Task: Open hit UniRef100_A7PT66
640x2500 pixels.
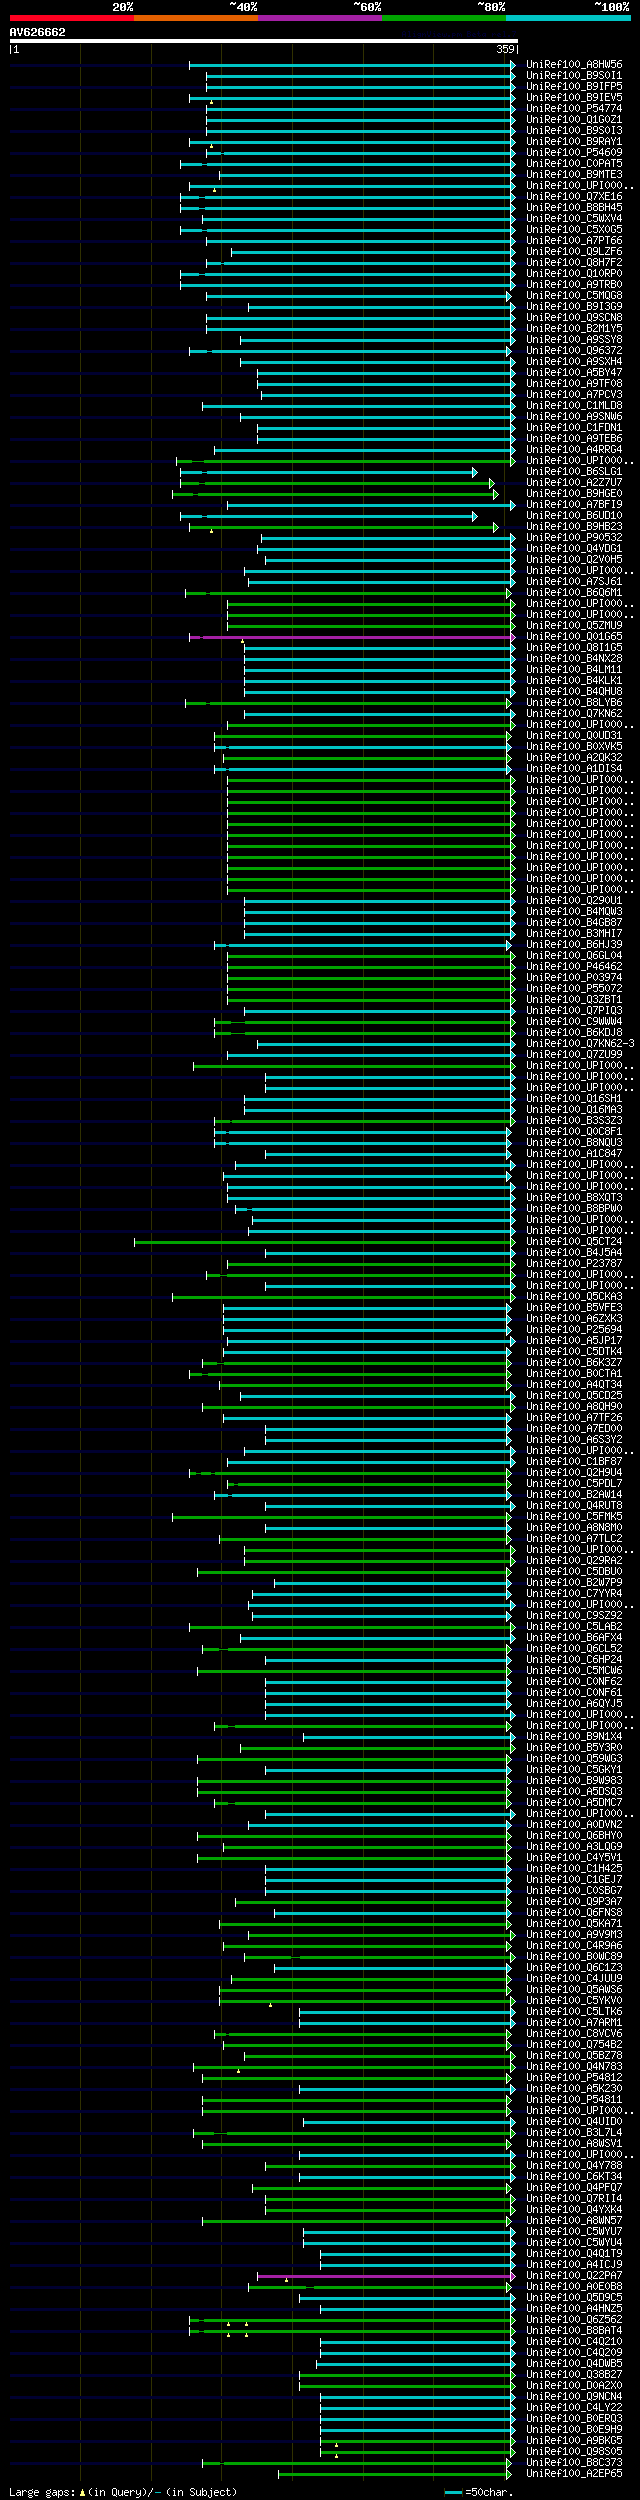Action: tap(574, 241)
